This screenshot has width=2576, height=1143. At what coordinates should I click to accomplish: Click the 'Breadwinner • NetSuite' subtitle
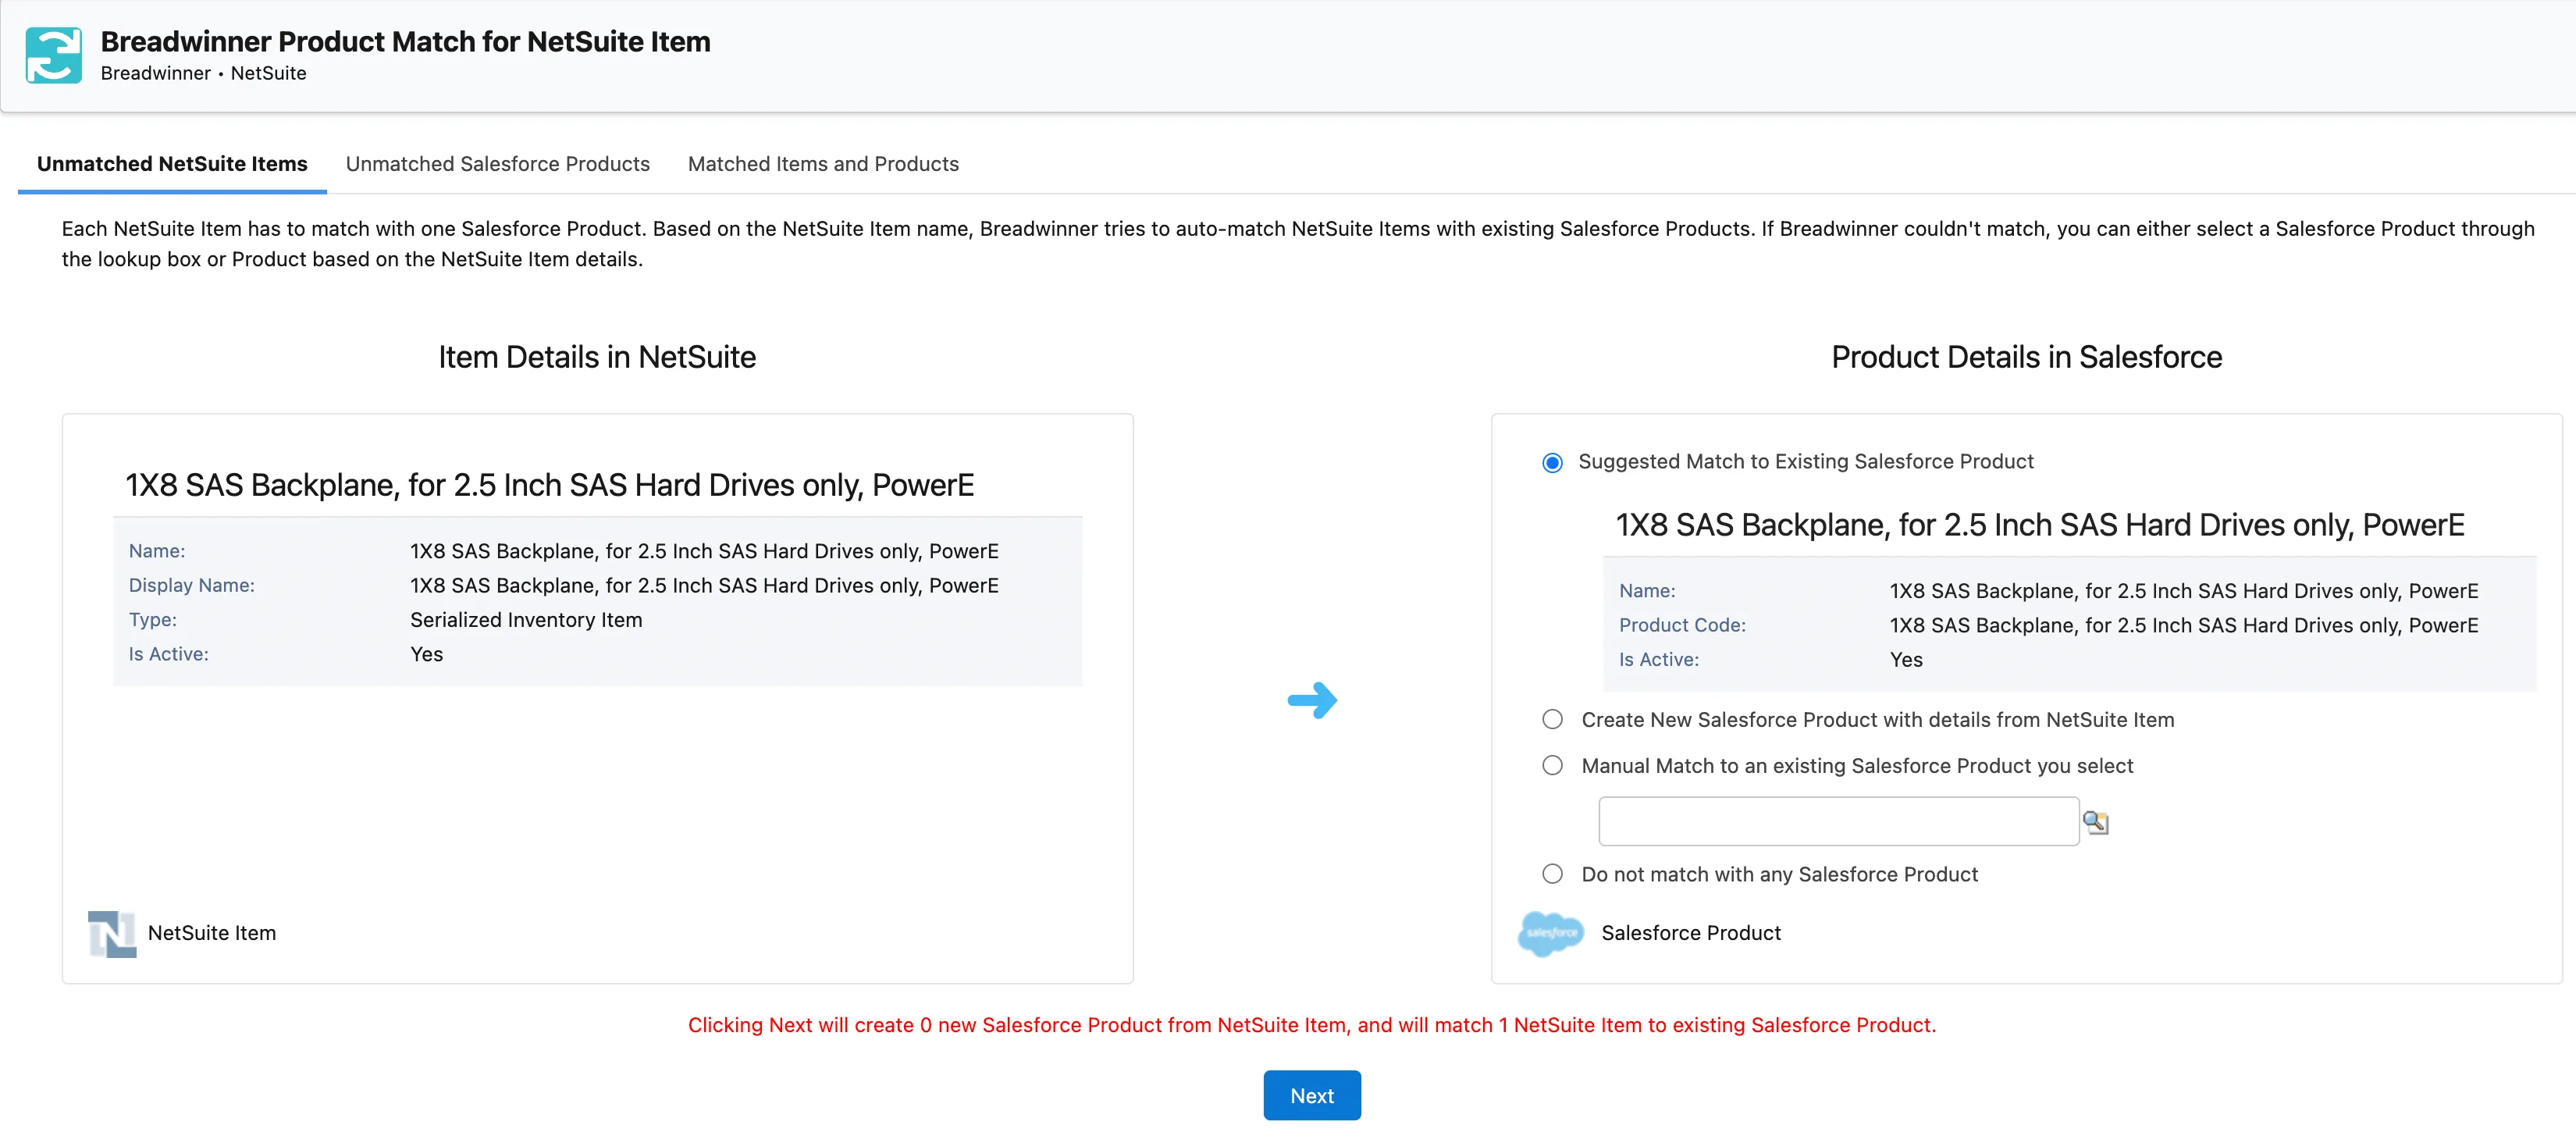point(203,73)
